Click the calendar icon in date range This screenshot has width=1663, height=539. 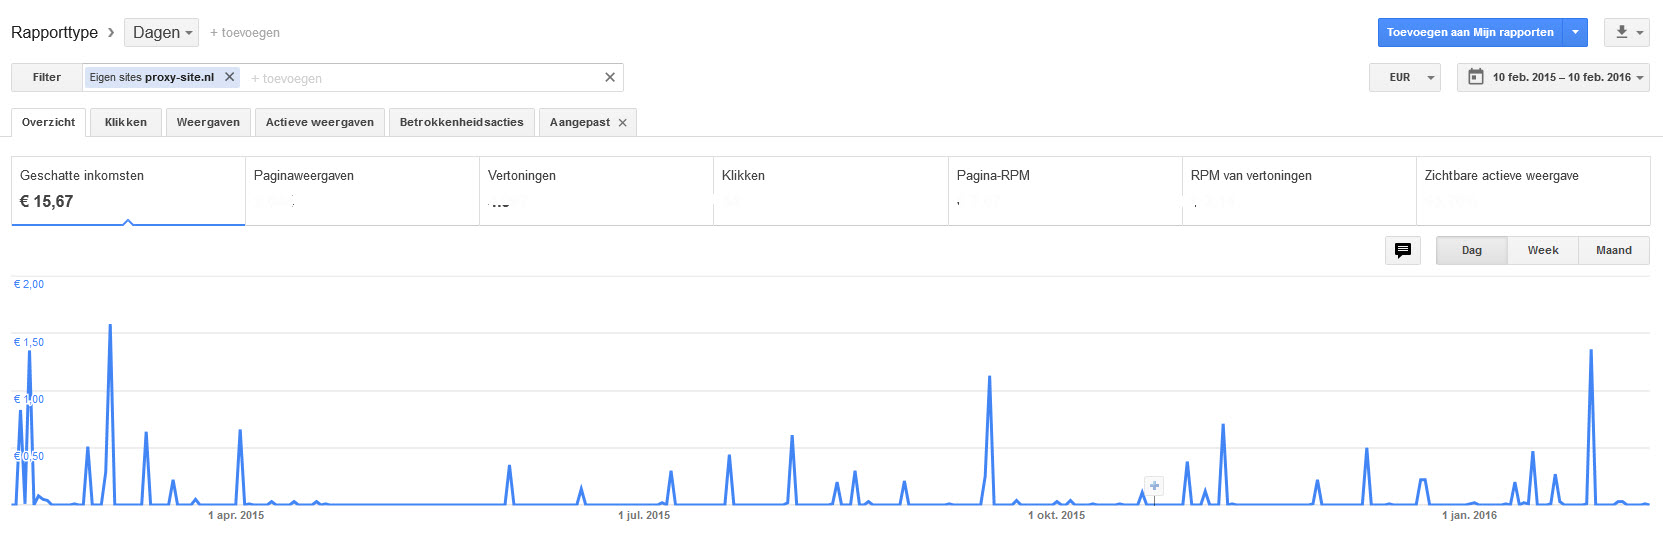(1475, 77)
